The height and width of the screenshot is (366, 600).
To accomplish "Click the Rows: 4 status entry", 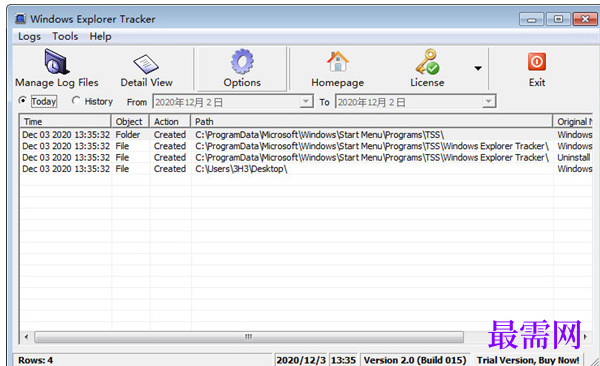I will click(36, 360).
